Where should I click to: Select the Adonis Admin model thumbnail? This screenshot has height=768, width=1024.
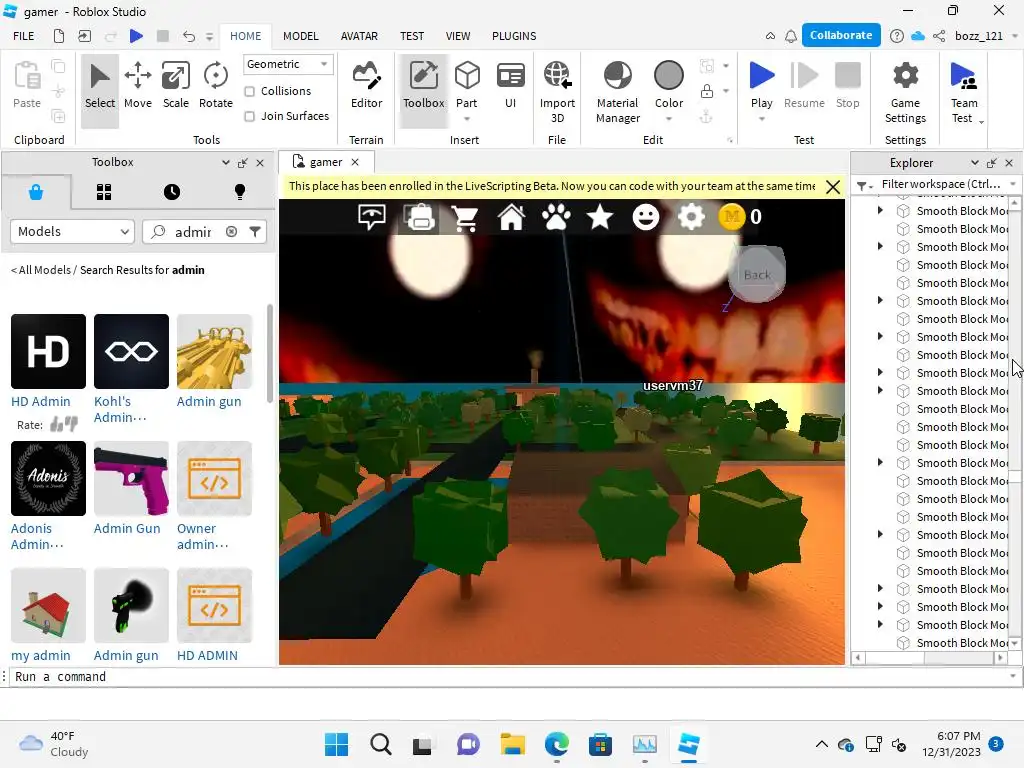tap(48, 479)
